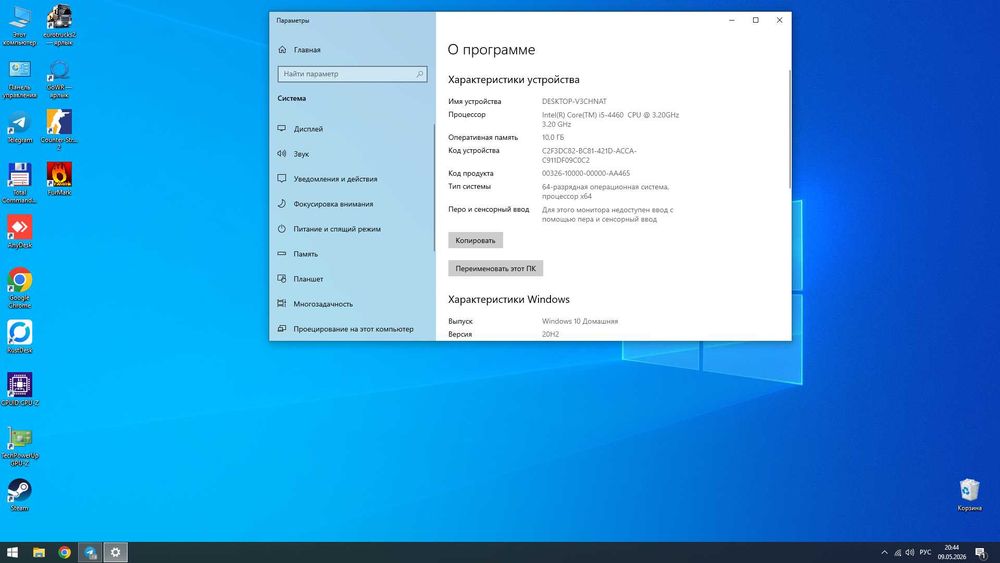Viewport: 1000px width, 563px height.
Task: Select the CPUID CPU-Z desktop icon
Action: (x=20, y=390)
